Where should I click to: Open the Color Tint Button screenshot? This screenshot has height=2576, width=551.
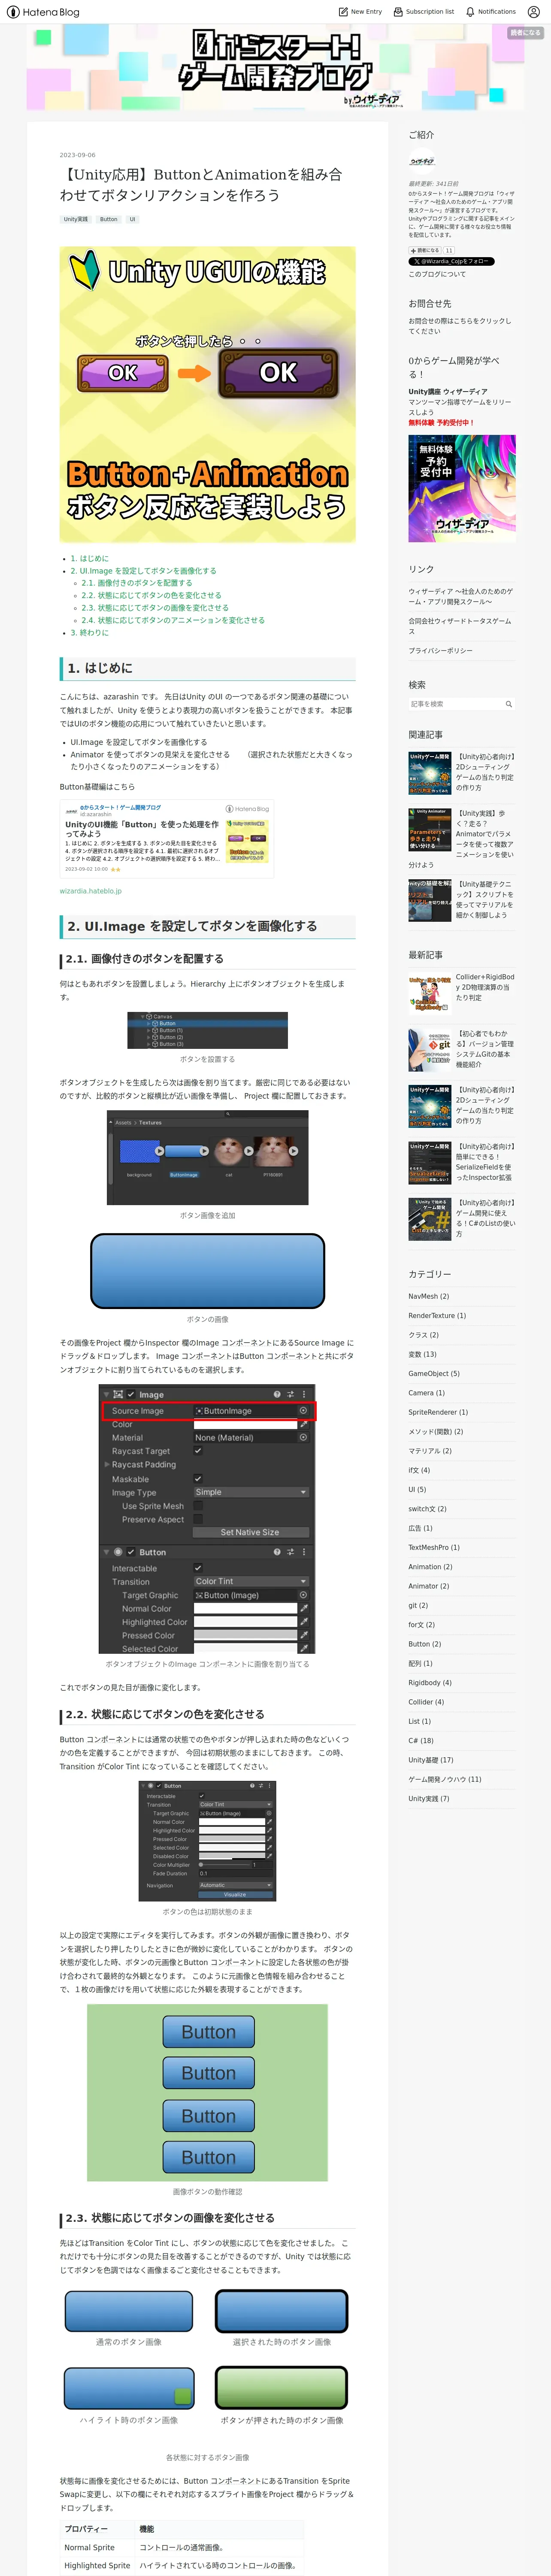click(207, 1841)
